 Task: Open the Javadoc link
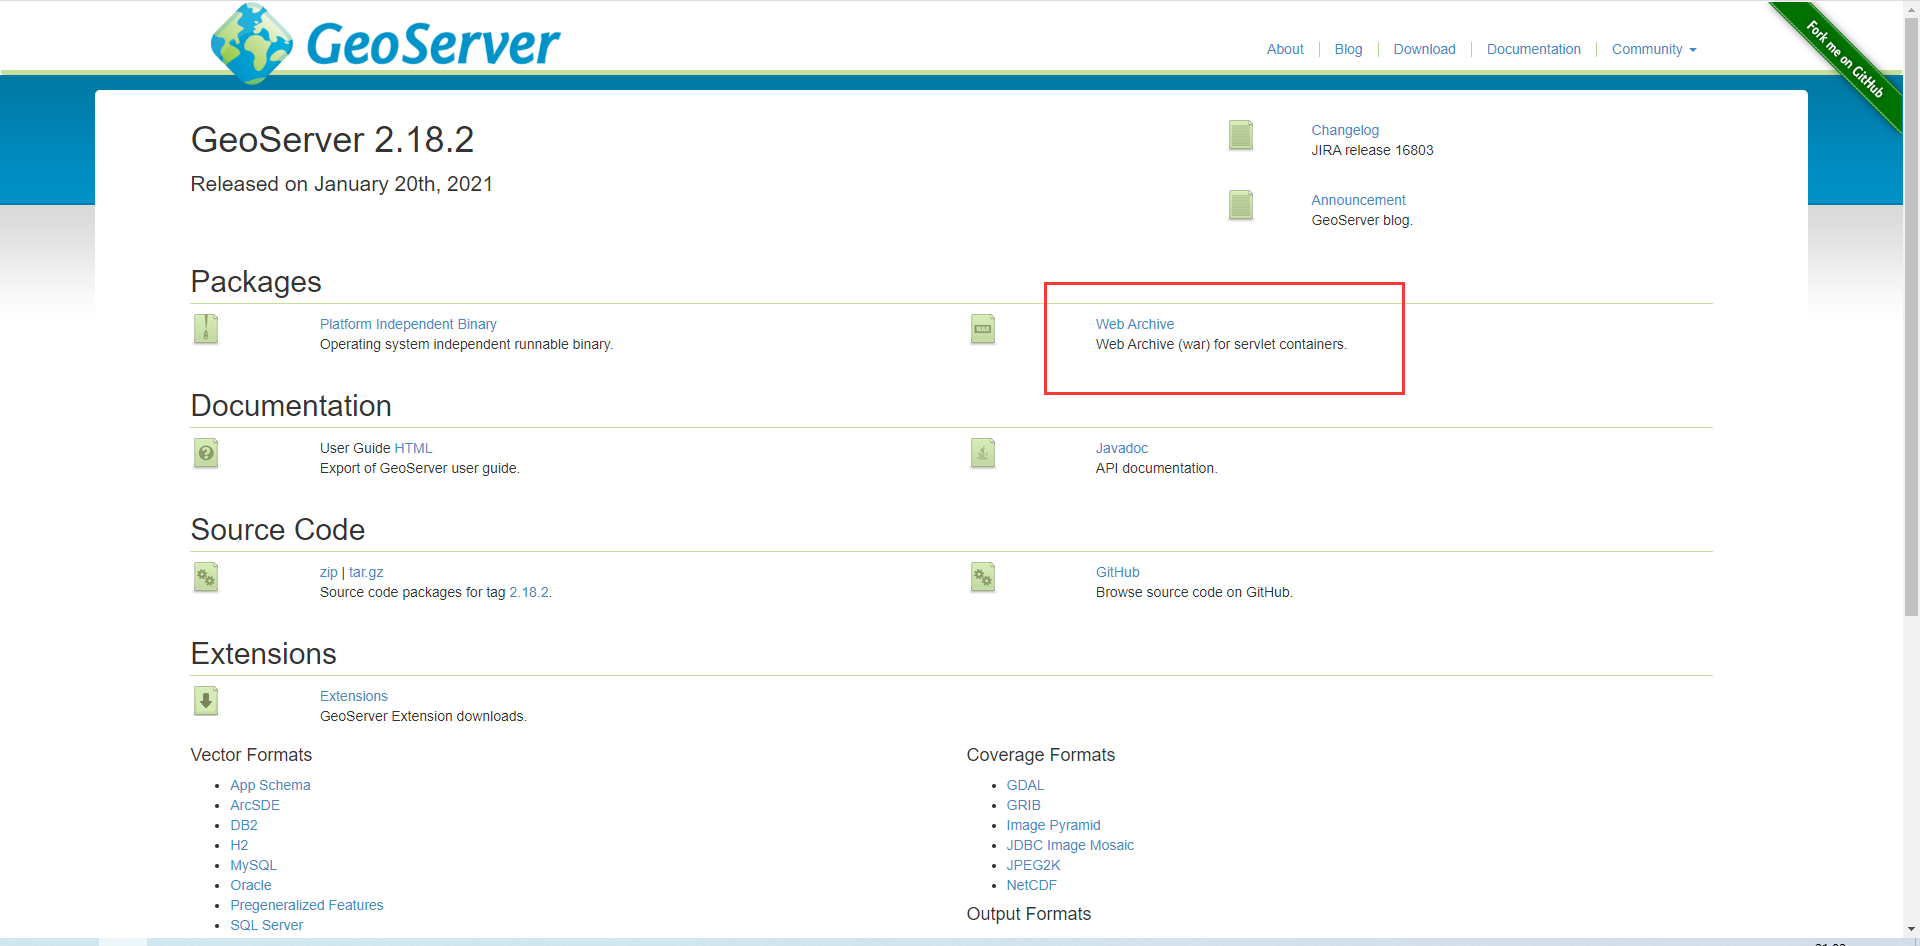point(1122,448)
